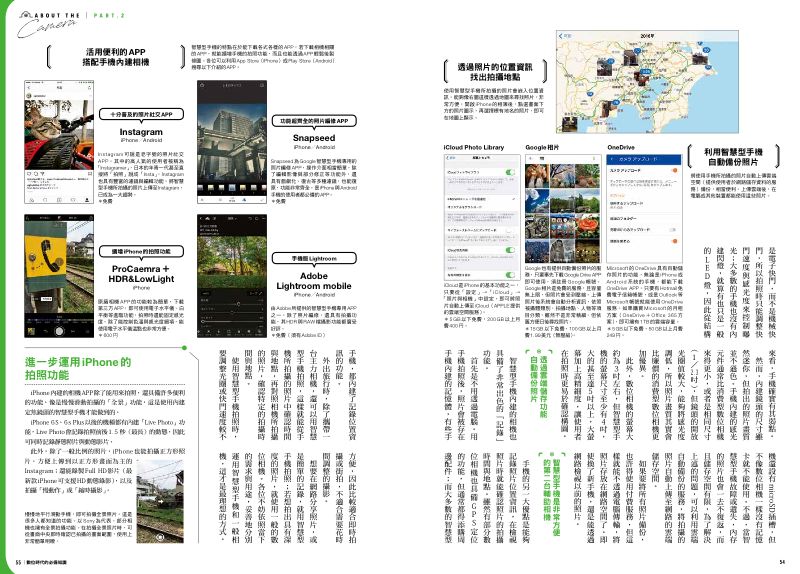This screenshot has width=800, height=574.
Task: Toggle the top green switch in the iCloud screenshot
Action: [x=510, y=172]
